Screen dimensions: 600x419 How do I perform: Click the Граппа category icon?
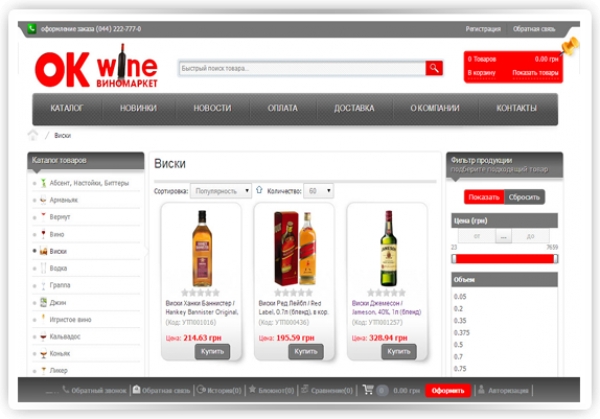(43, 285)
